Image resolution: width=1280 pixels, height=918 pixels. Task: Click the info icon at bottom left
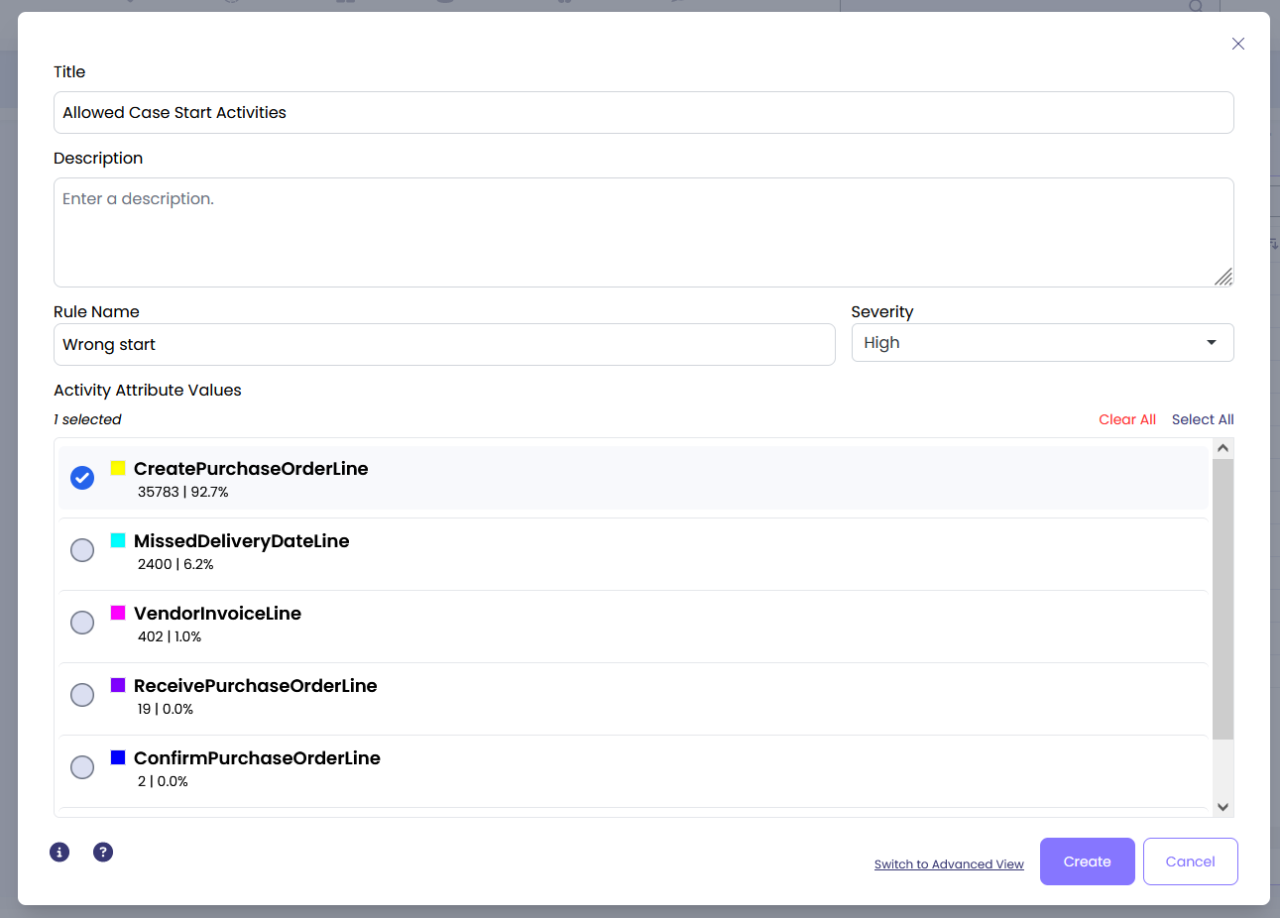coord(60,852)
